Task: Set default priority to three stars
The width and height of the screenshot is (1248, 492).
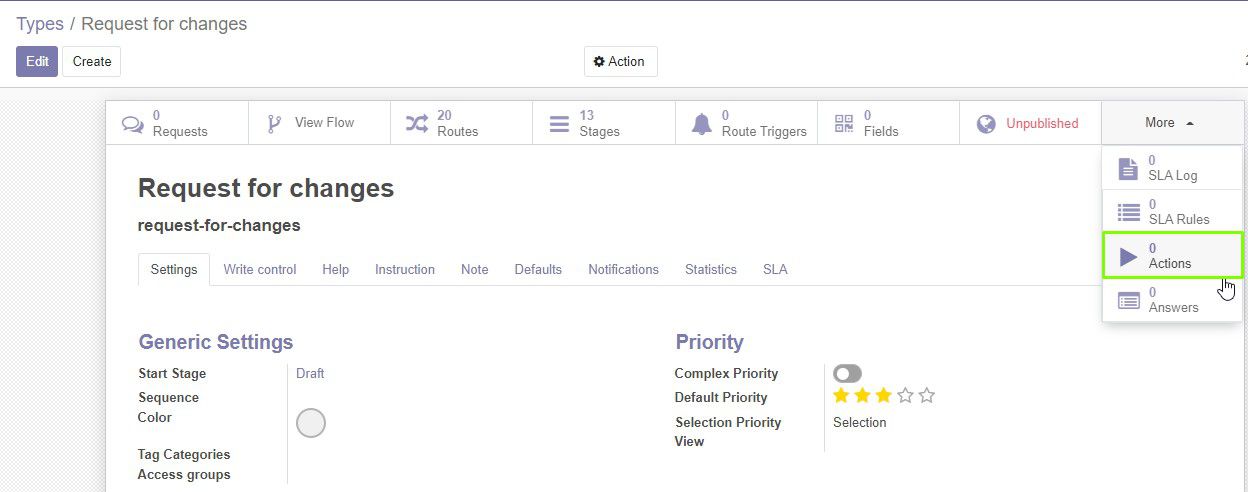Action: click(x=884, y=396)
